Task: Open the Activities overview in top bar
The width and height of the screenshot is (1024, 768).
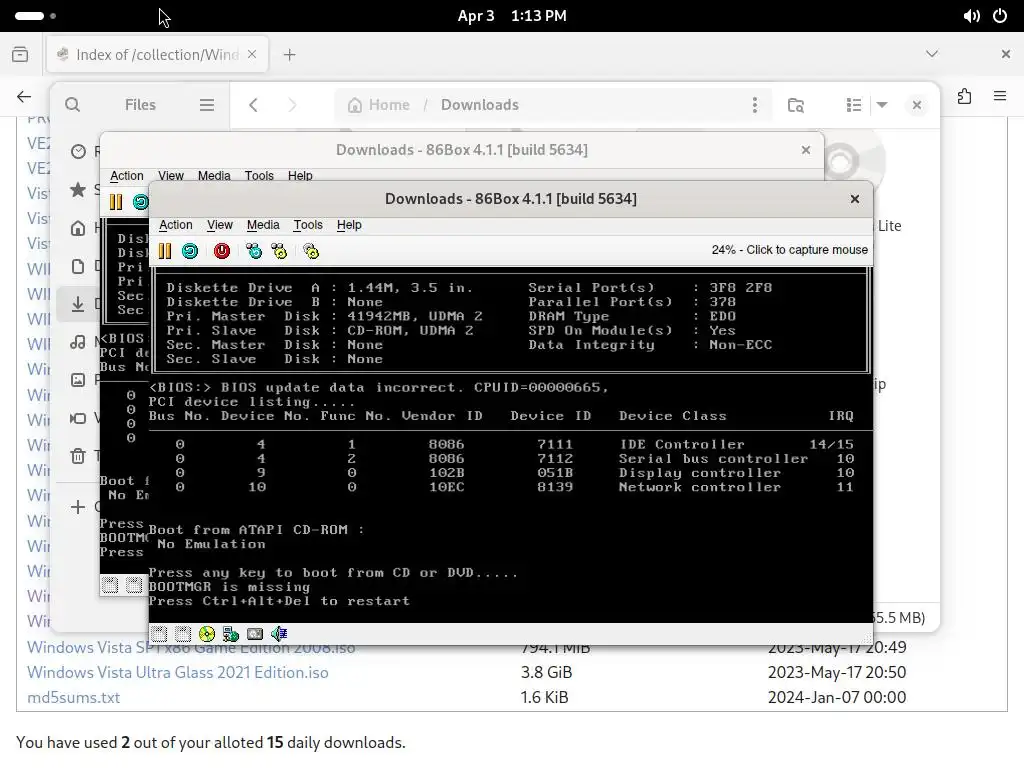Action: coord(35,16)
